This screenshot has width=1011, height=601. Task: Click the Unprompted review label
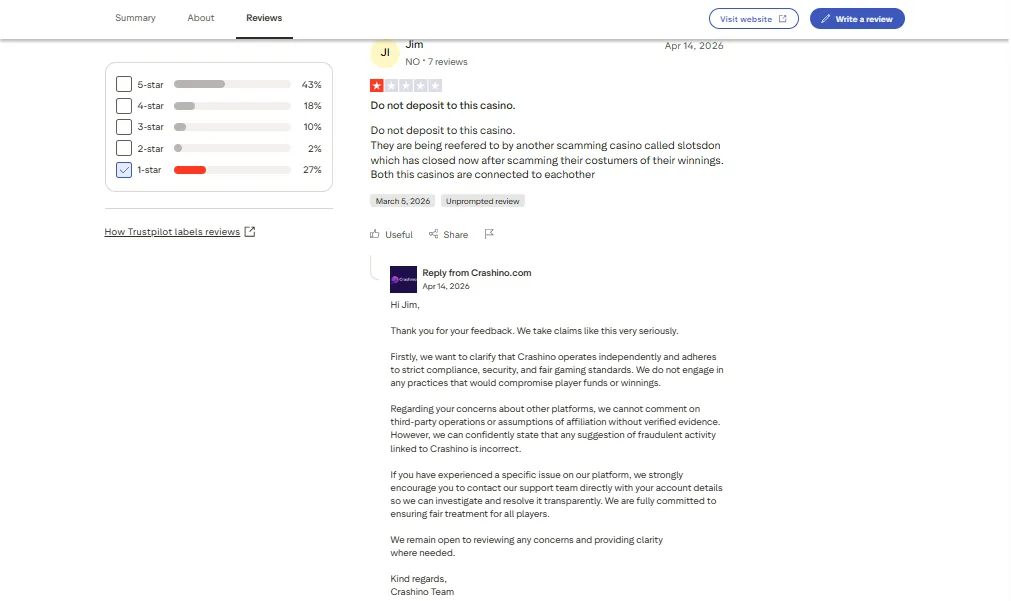482,201
